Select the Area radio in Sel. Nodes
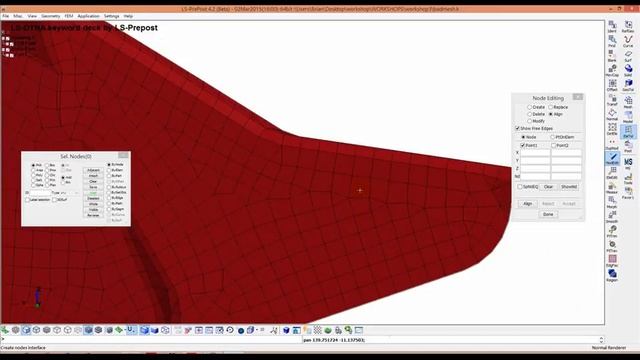 (x=33, y=170)
